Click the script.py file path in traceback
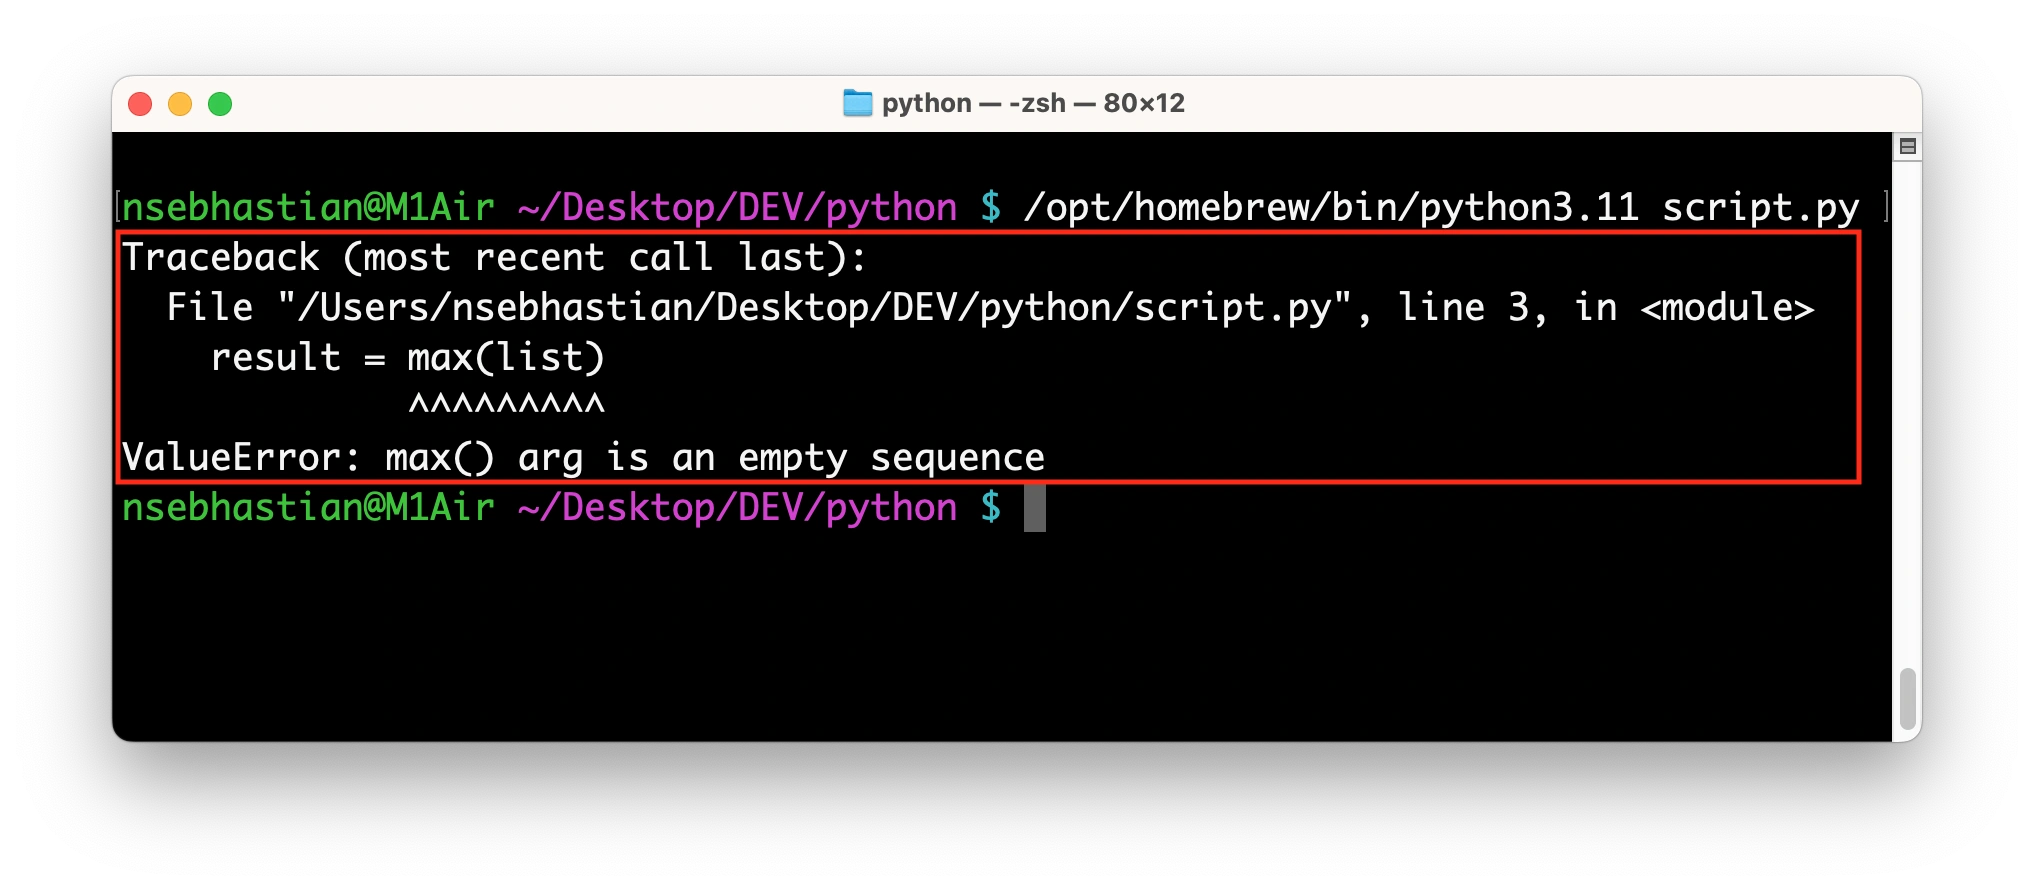2034x890 pixels. (815, 308)
